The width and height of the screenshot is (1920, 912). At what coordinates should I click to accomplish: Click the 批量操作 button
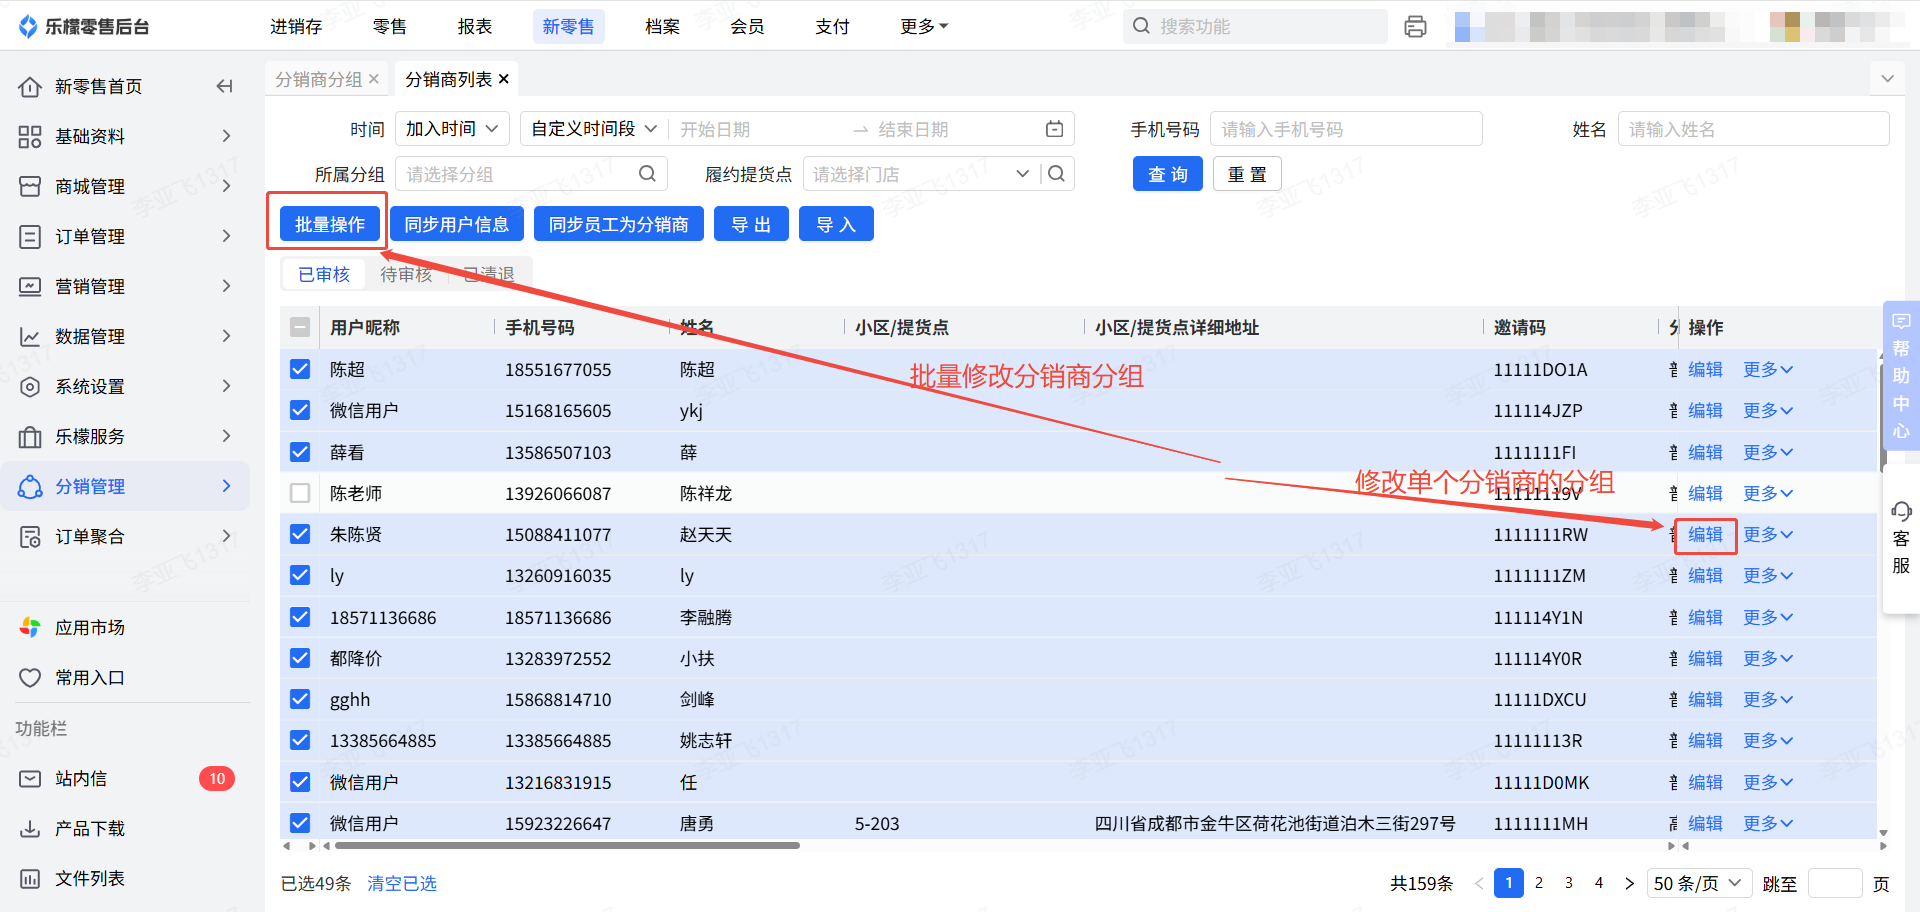coord(329,225)
